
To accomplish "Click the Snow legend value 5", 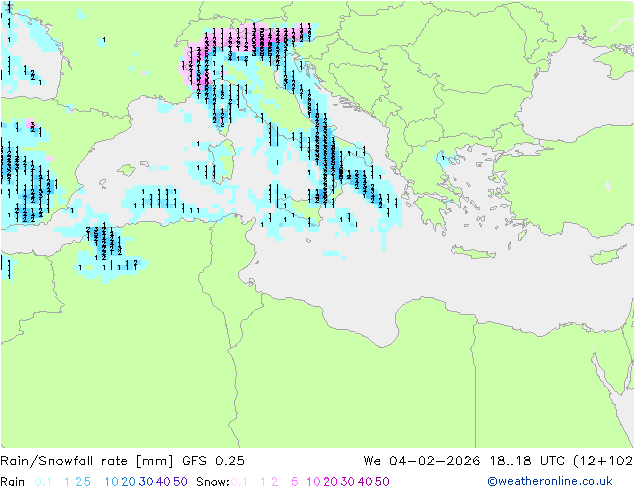I will (295, 482).
